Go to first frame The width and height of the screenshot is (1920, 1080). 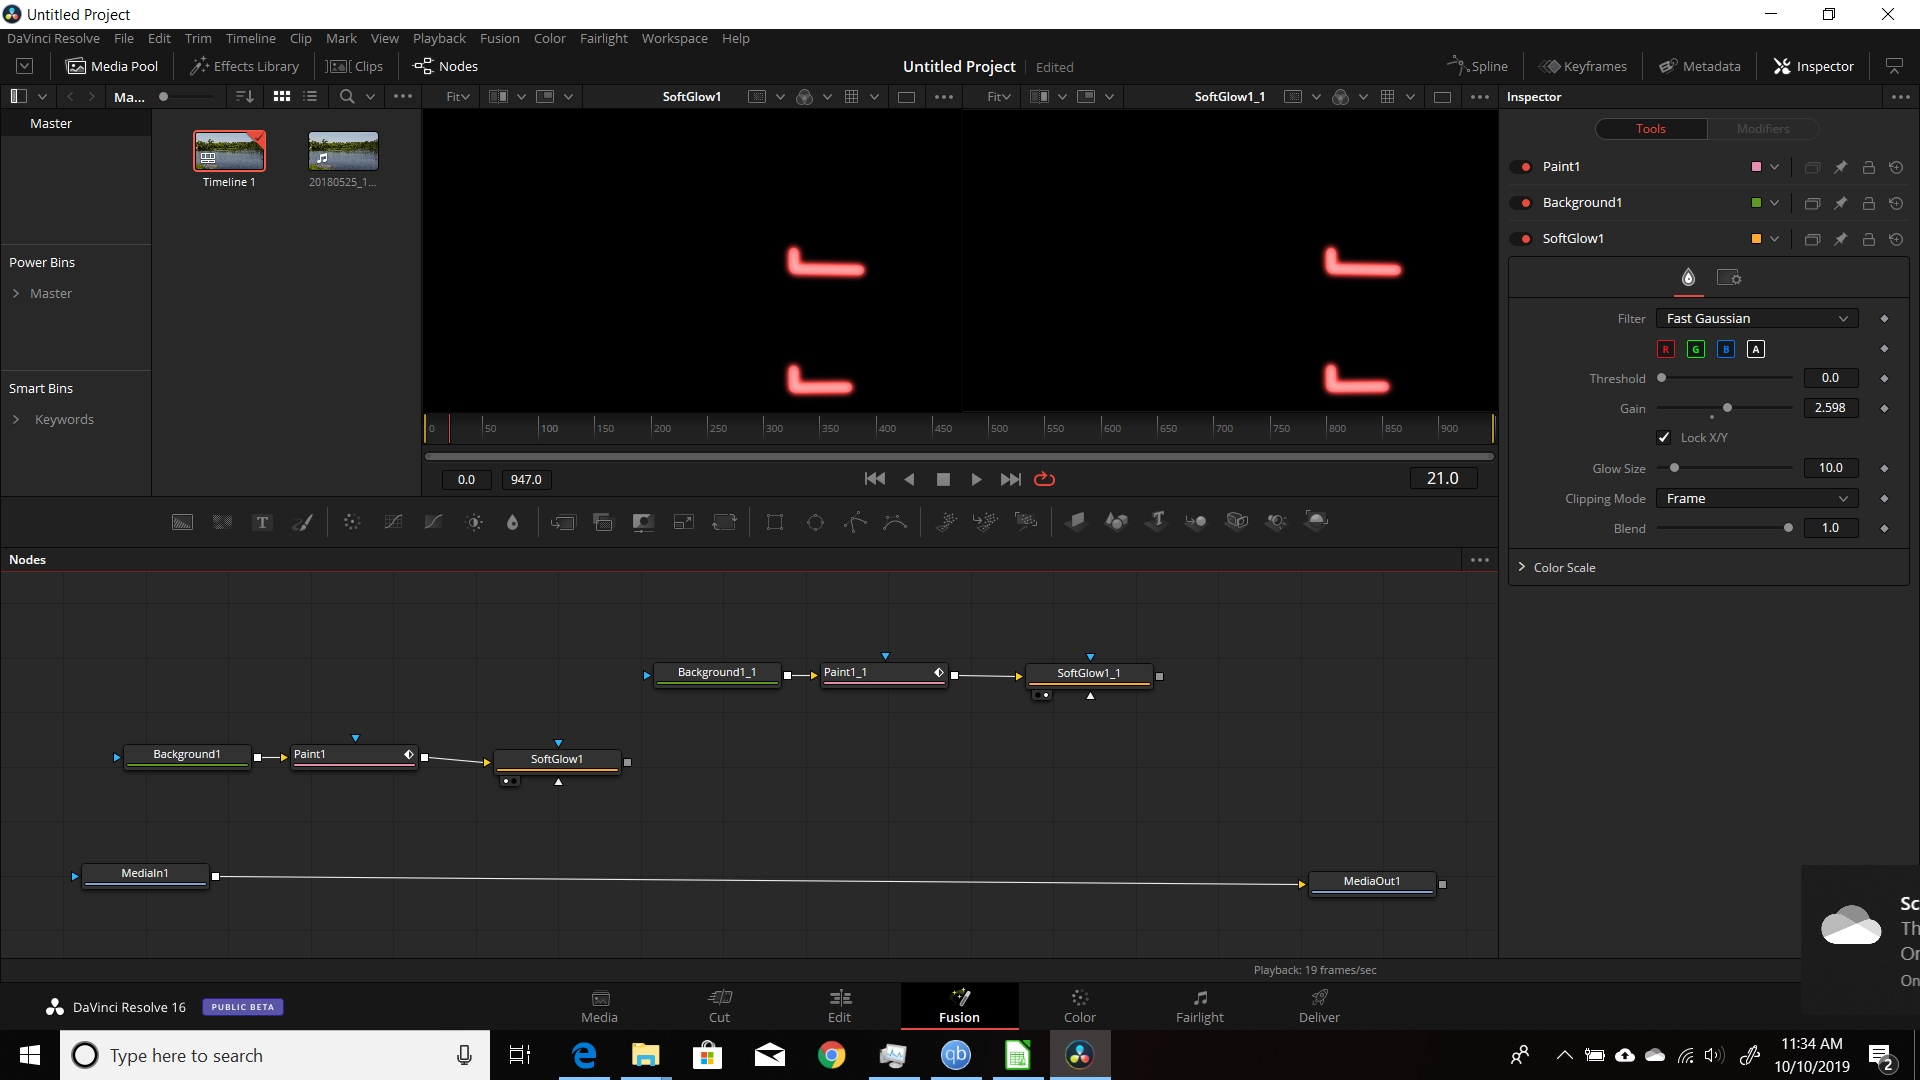click(875, 479)
